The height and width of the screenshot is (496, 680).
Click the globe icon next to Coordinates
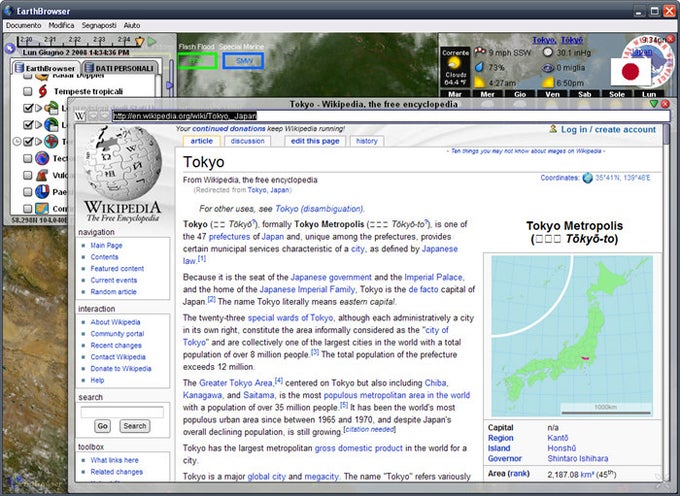[588, 178]
